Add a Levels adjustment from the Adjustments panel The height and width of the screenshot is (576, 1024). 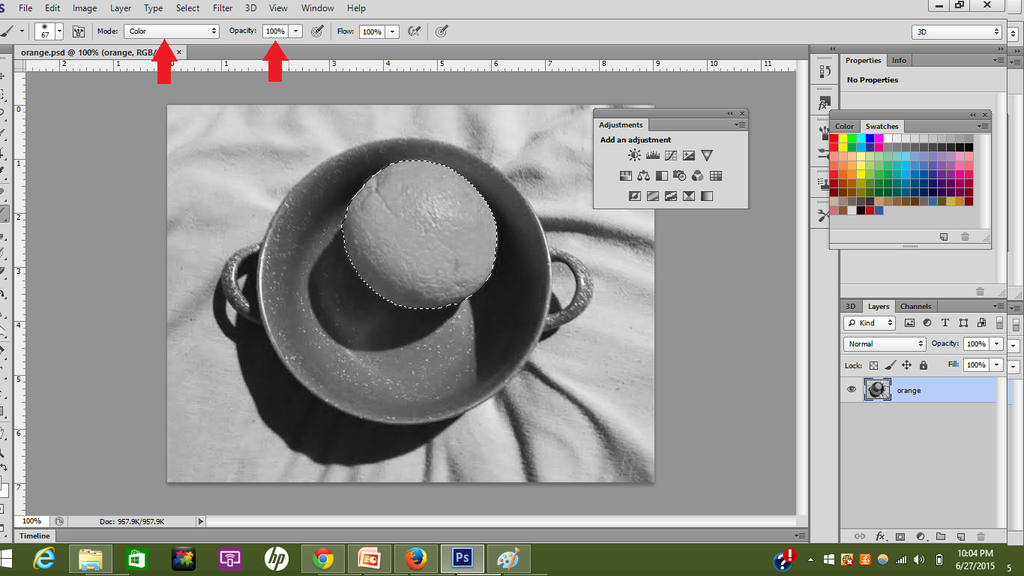pos(652,155)
